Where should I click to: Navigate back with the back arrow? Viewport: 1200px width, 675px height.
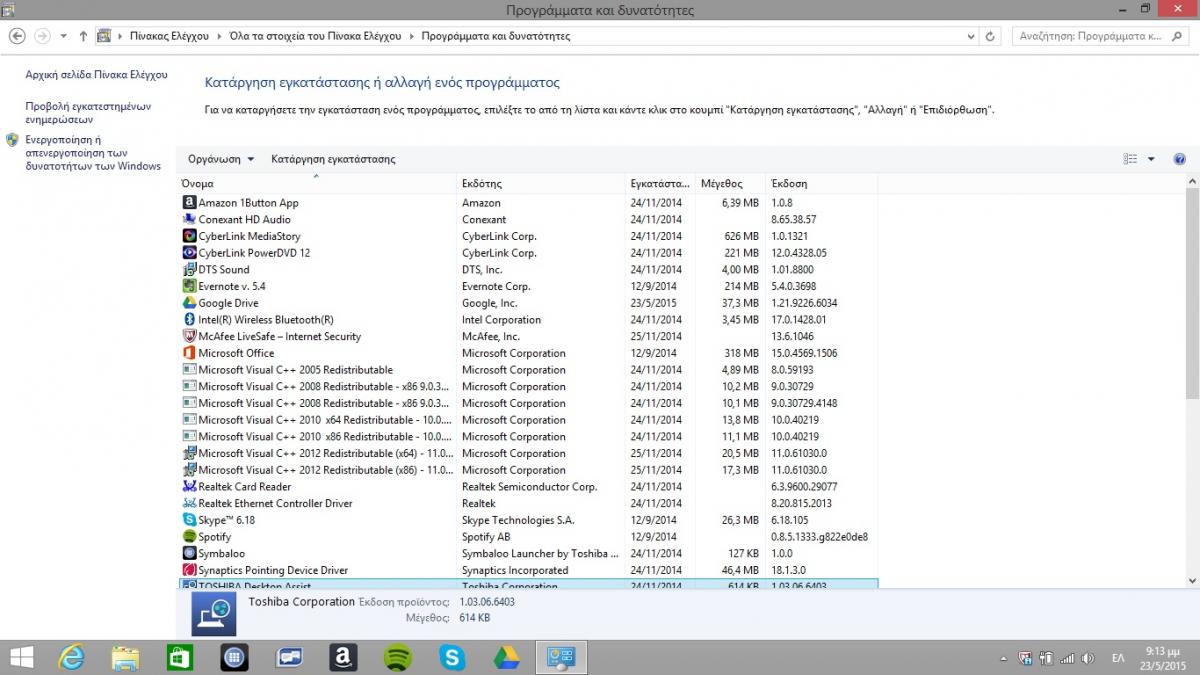pos(17,36)
